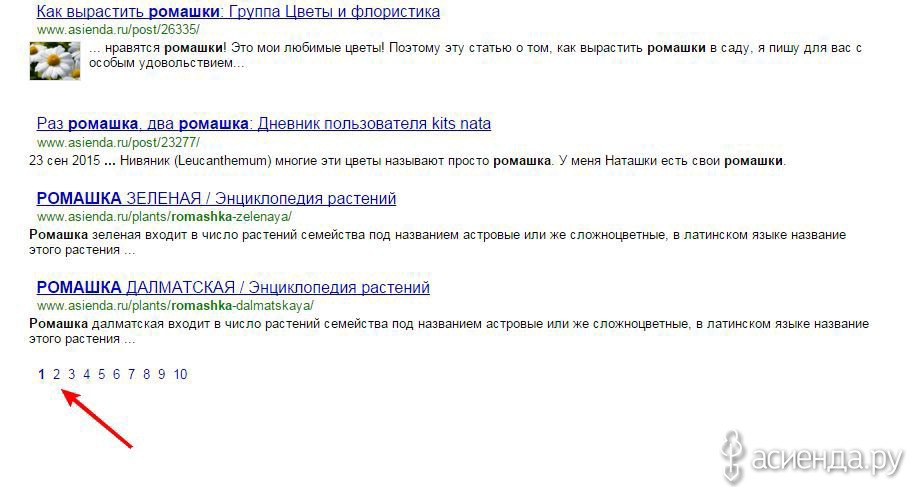
Task: Click the URL www.asienda.ru/post/26335/
Action: 118,29
